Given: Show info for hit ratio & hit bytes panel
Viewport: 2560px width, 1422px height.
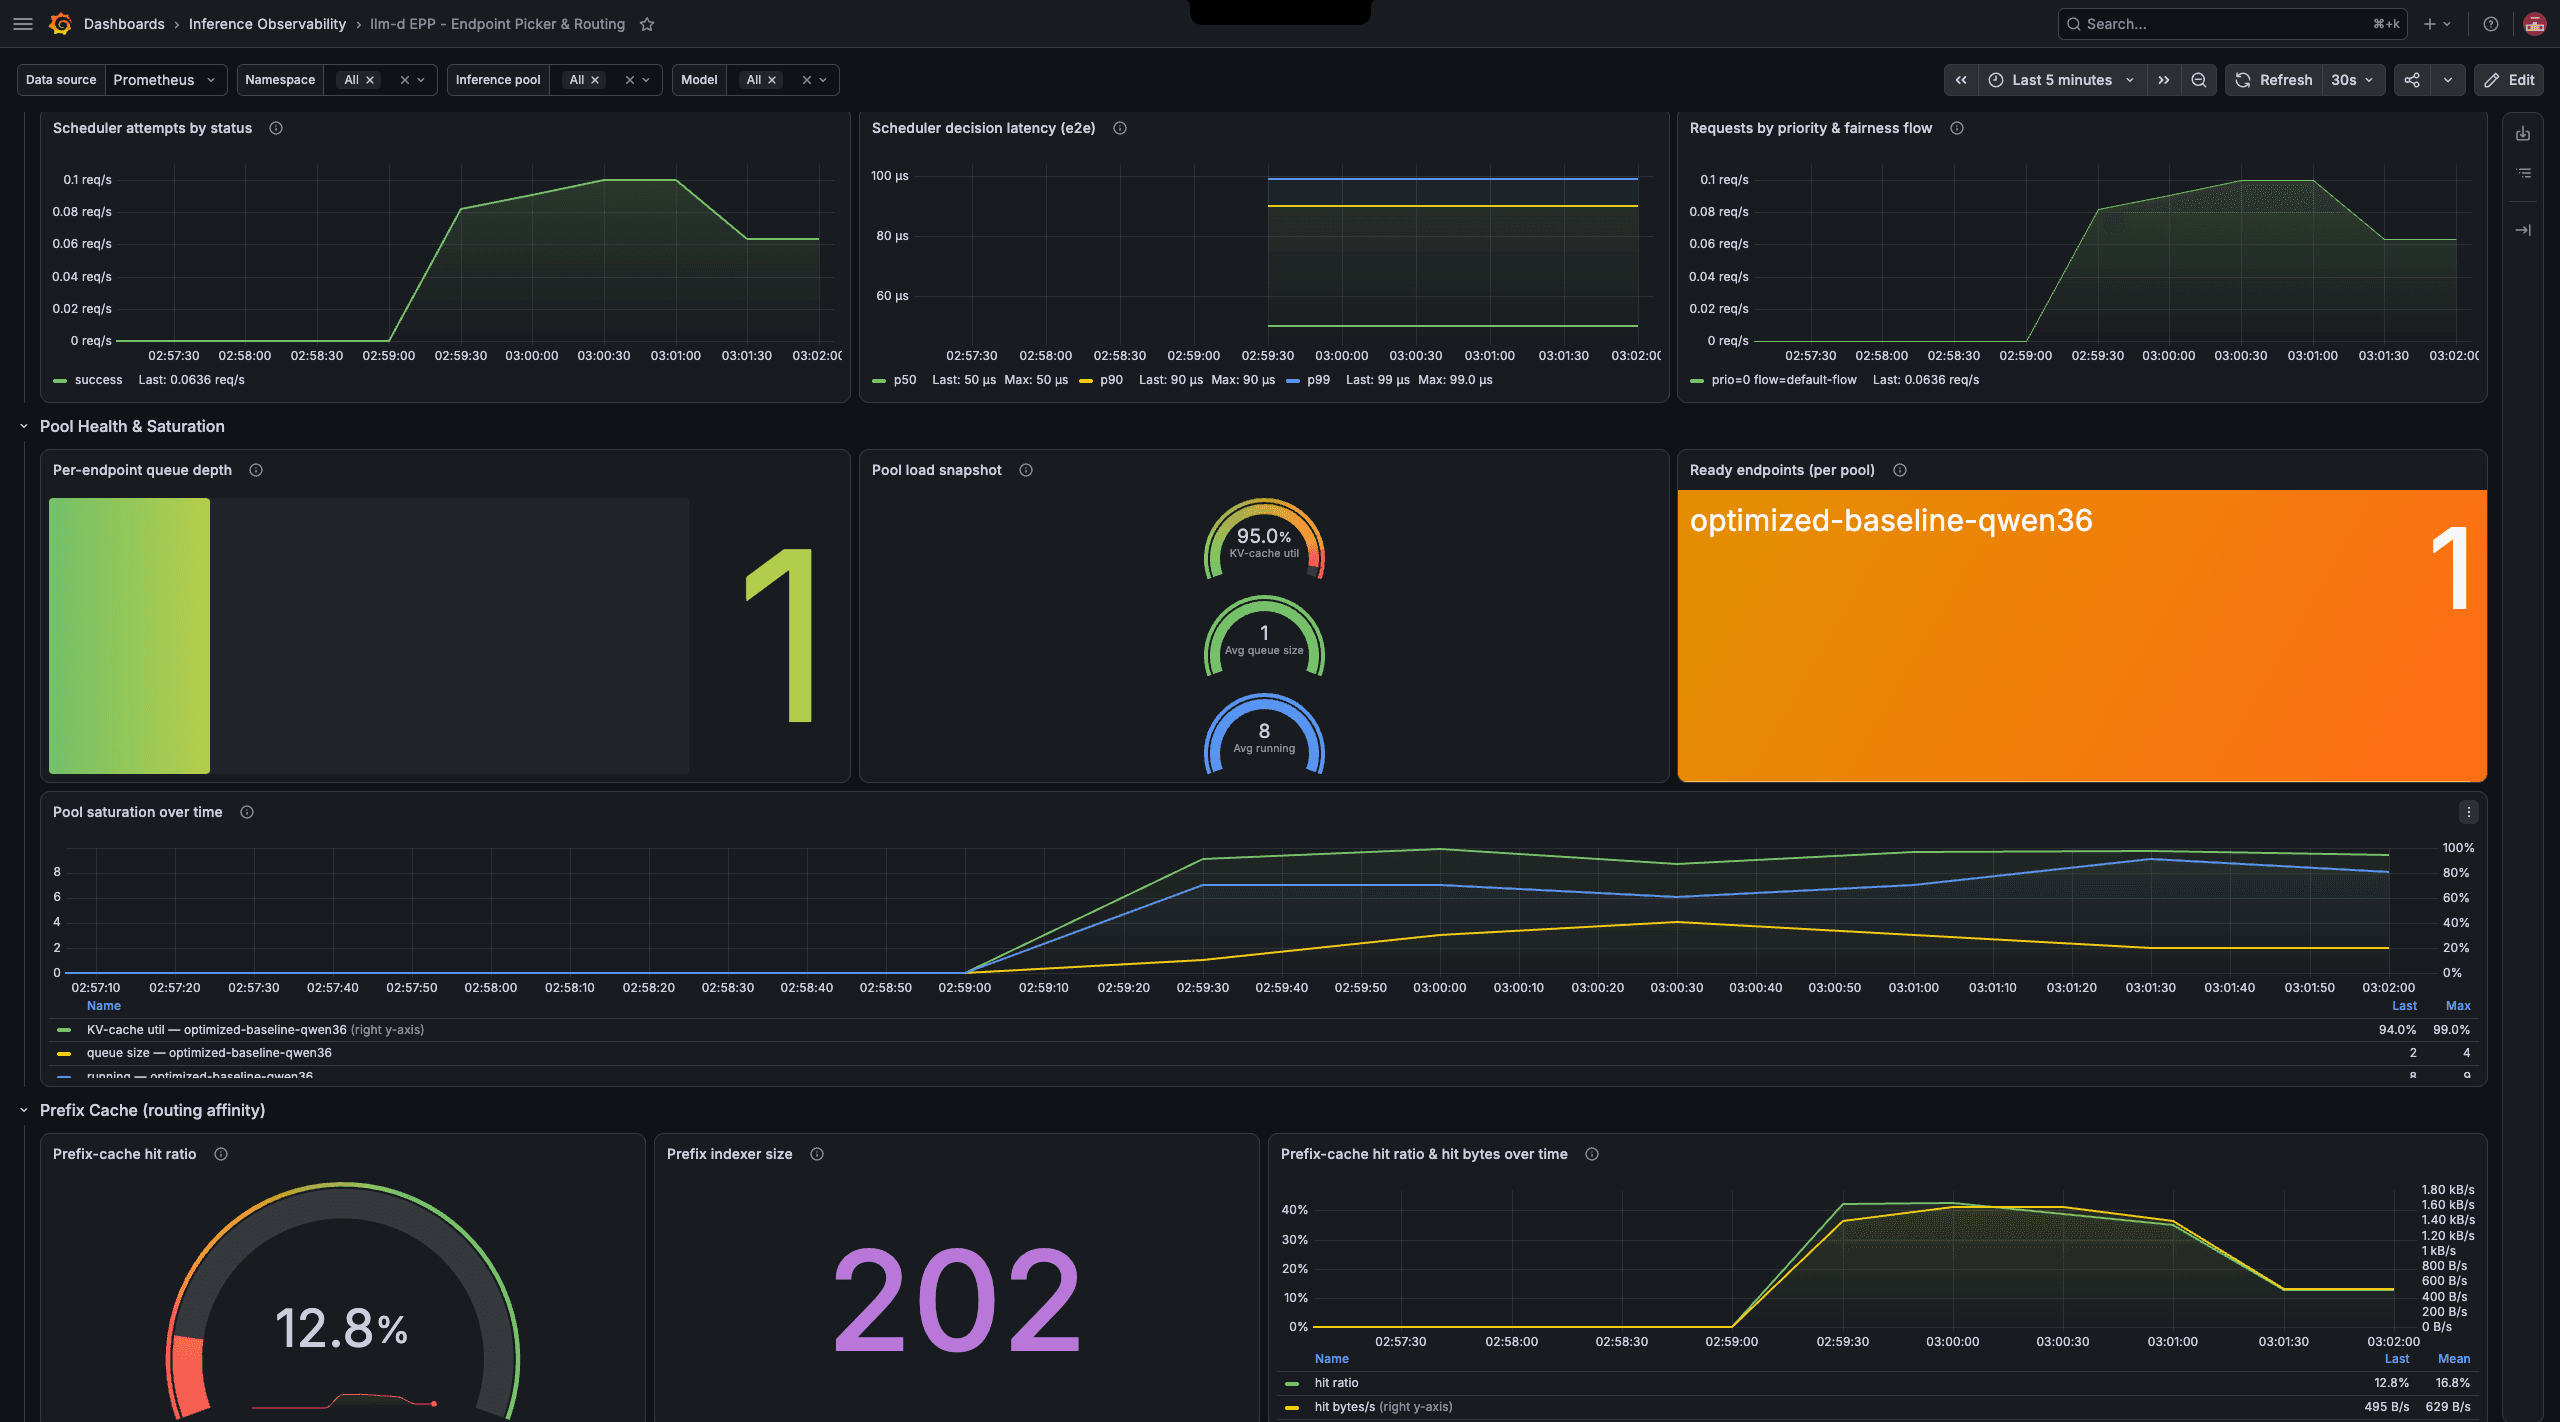Looking at the screenshot, I should click(x=1592, y=1154).
